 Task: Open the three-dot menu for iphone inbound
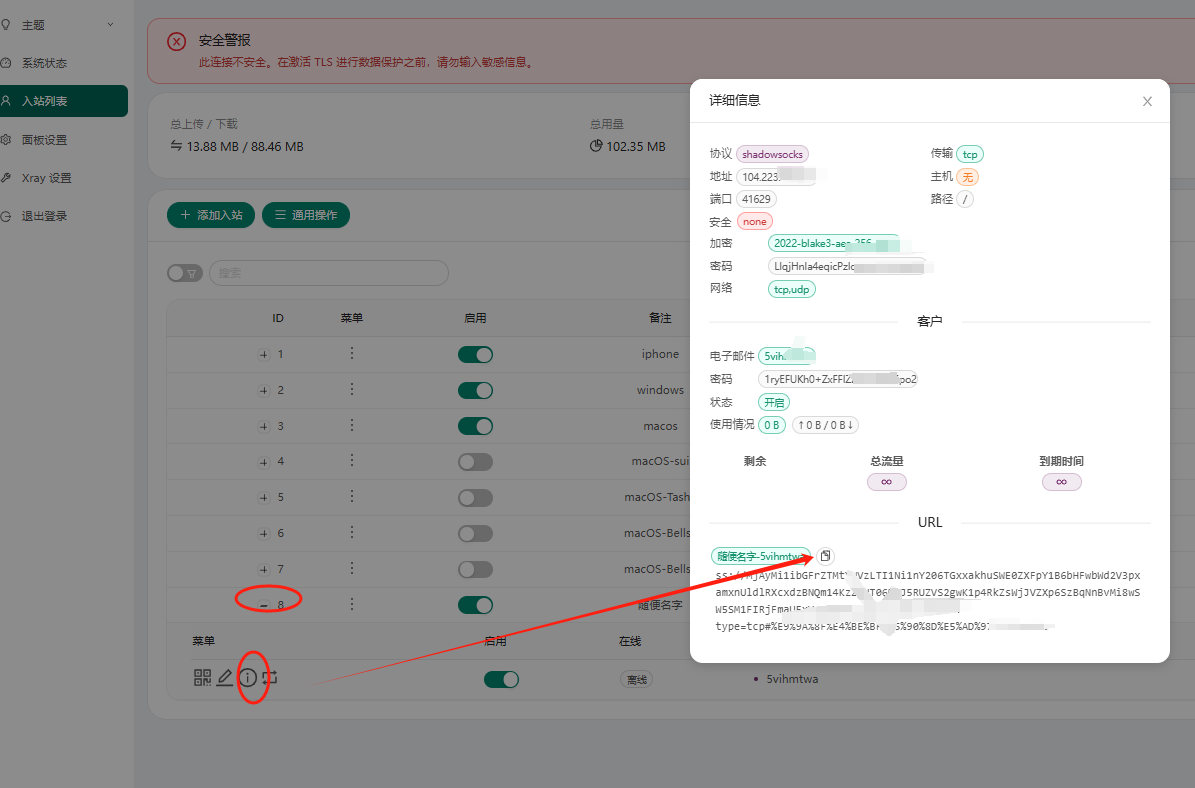click(351, 354)
